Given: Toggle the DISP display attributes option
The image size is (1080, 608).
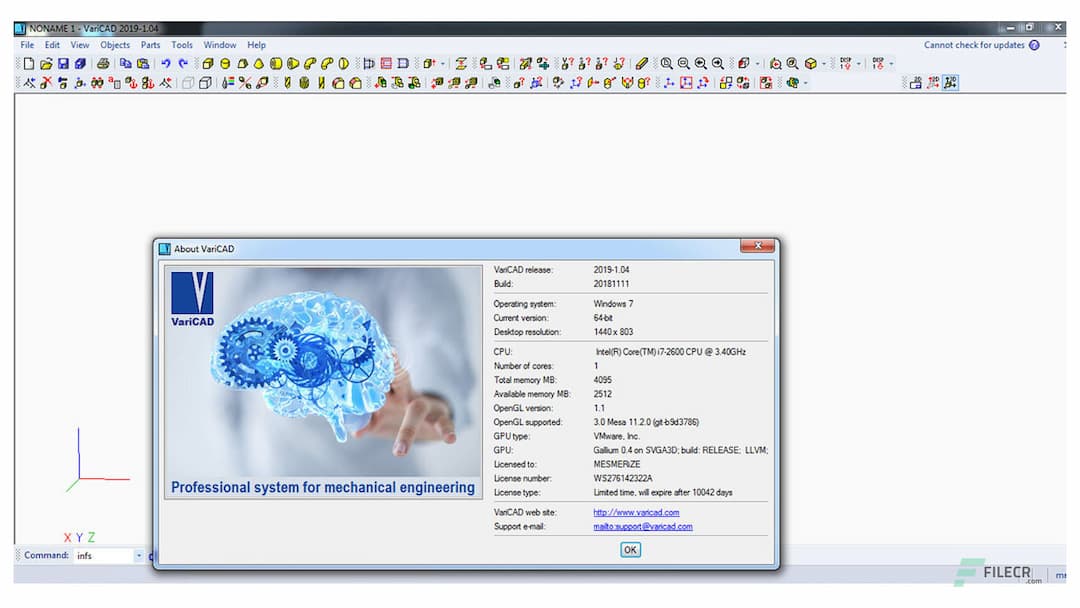Looking at the screenshot, I should [845, 63].
